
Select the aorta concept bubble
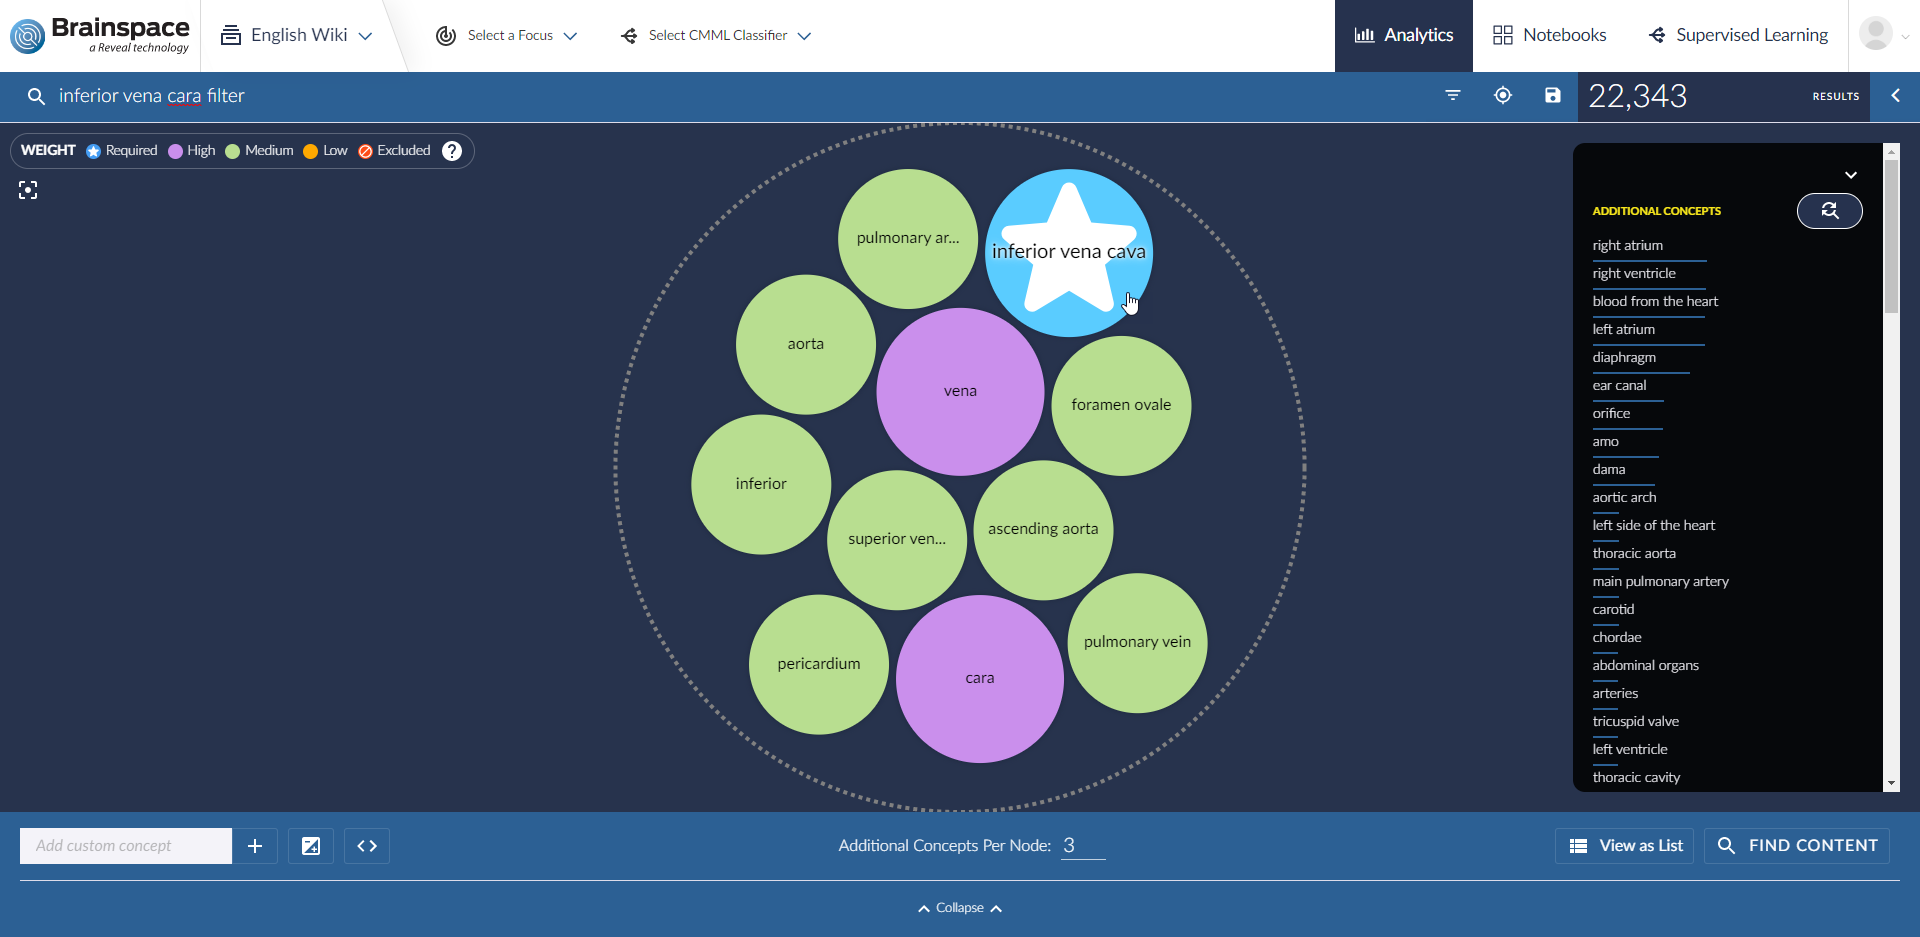806,344
